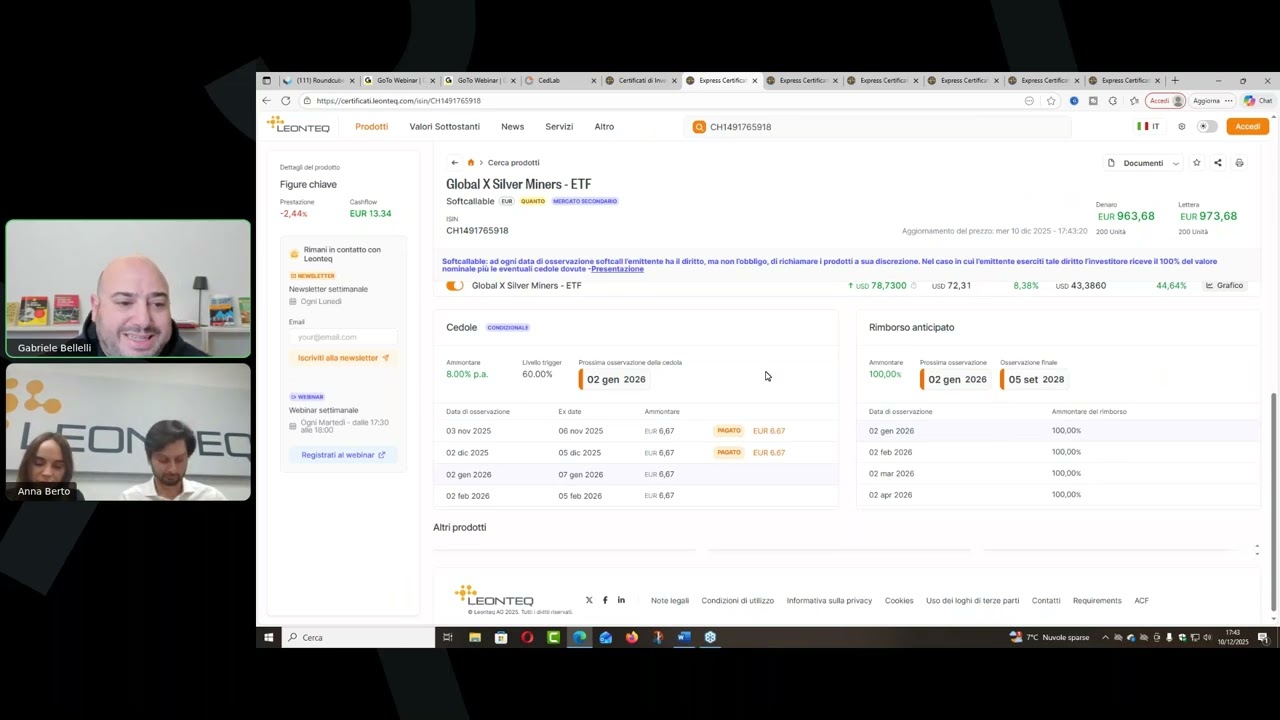This screenshot has height=720, width=1280.
Task: Open the Opera icon in taskbar
Action: [x=527, y=637]
